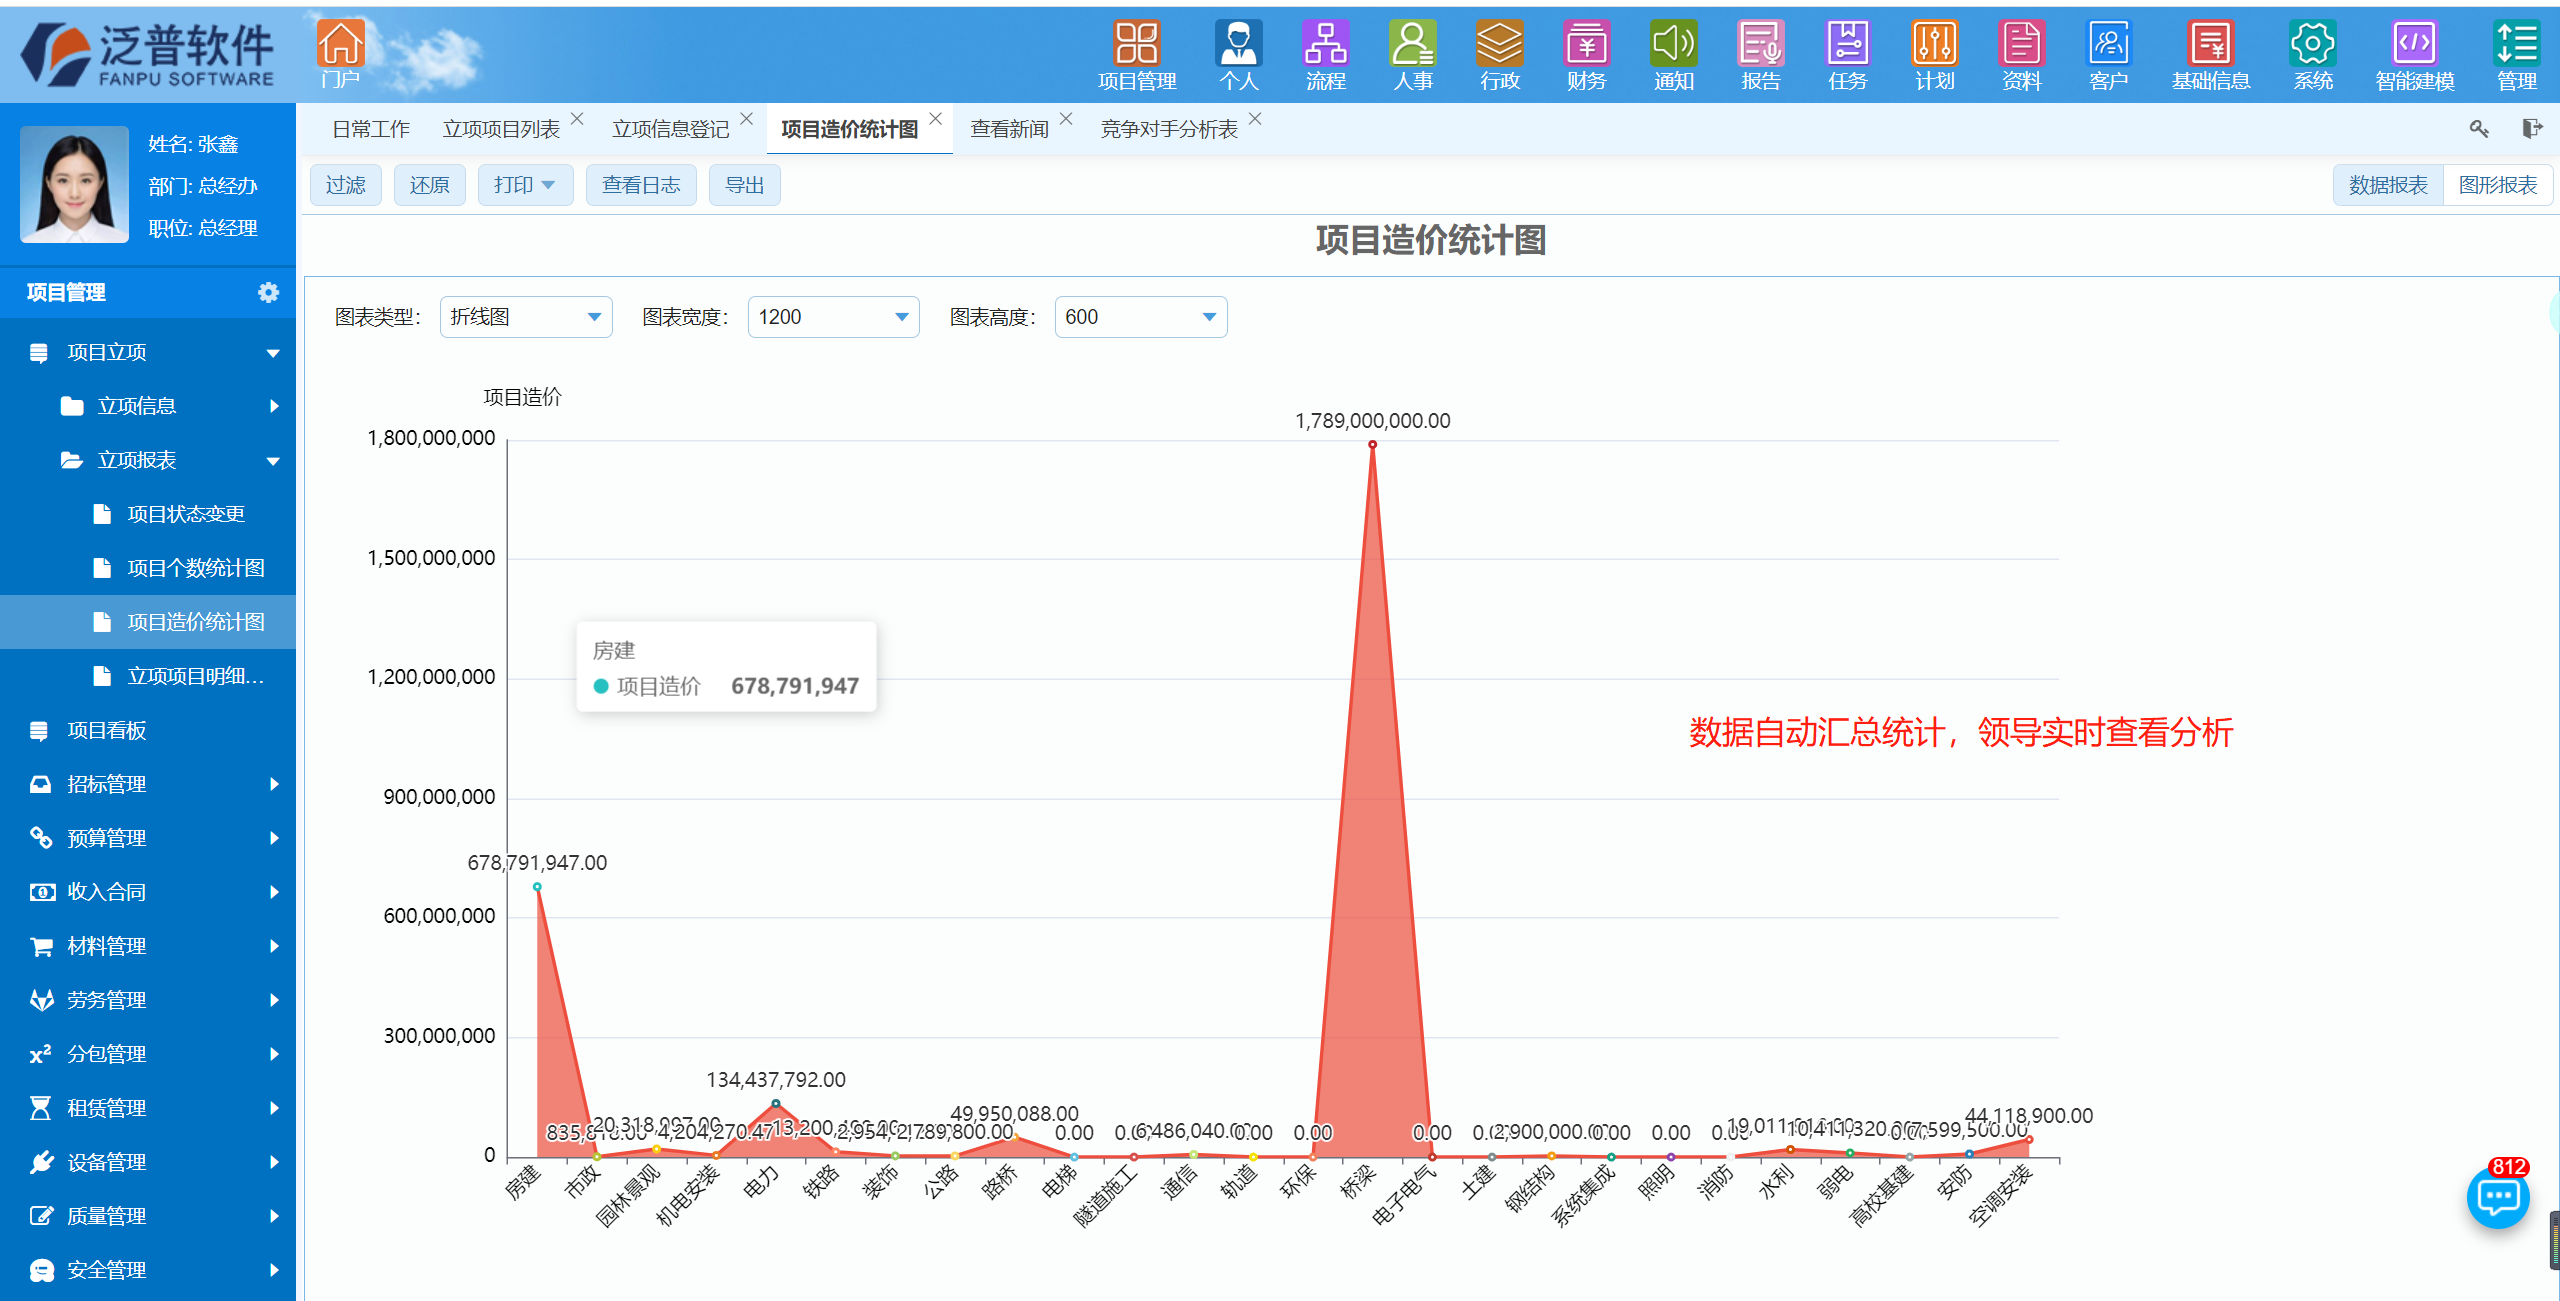The width and height of the screenshot is (2560, 1301).
Task: Click the 导出 export button
Action: tap(744, 185)
